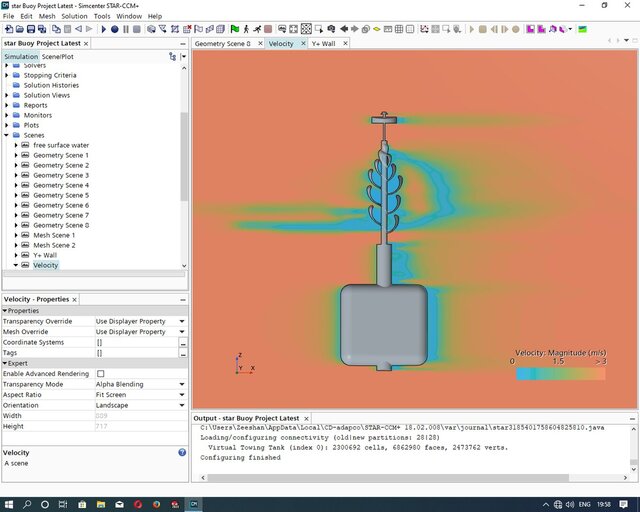Click the XYZ coordinate triad in the scene
The width and height of the screenshot is (640, 512).
[244, 364]
